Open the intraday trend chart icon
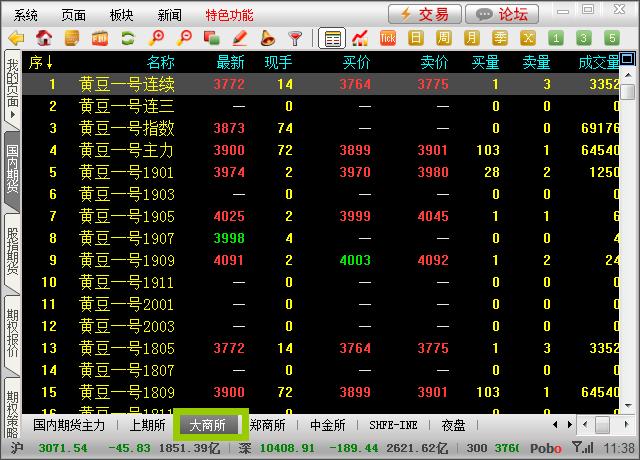This screenshot has width=640, height=460. click(x=360, y=38)
